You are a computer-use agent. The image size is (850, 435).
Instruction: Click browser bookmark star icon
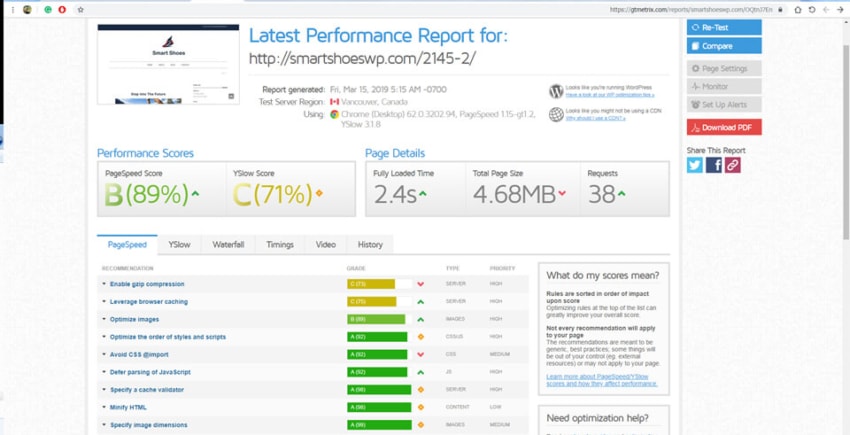pos(80,9)
